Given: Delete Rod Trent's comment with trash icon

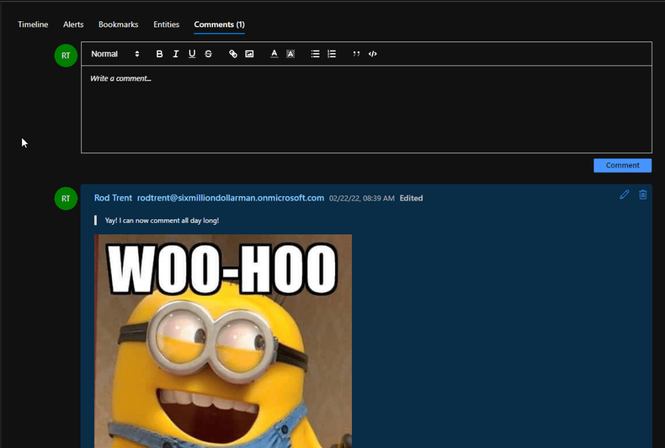Looking at the screenshot, I should click(x=643, y=195).
